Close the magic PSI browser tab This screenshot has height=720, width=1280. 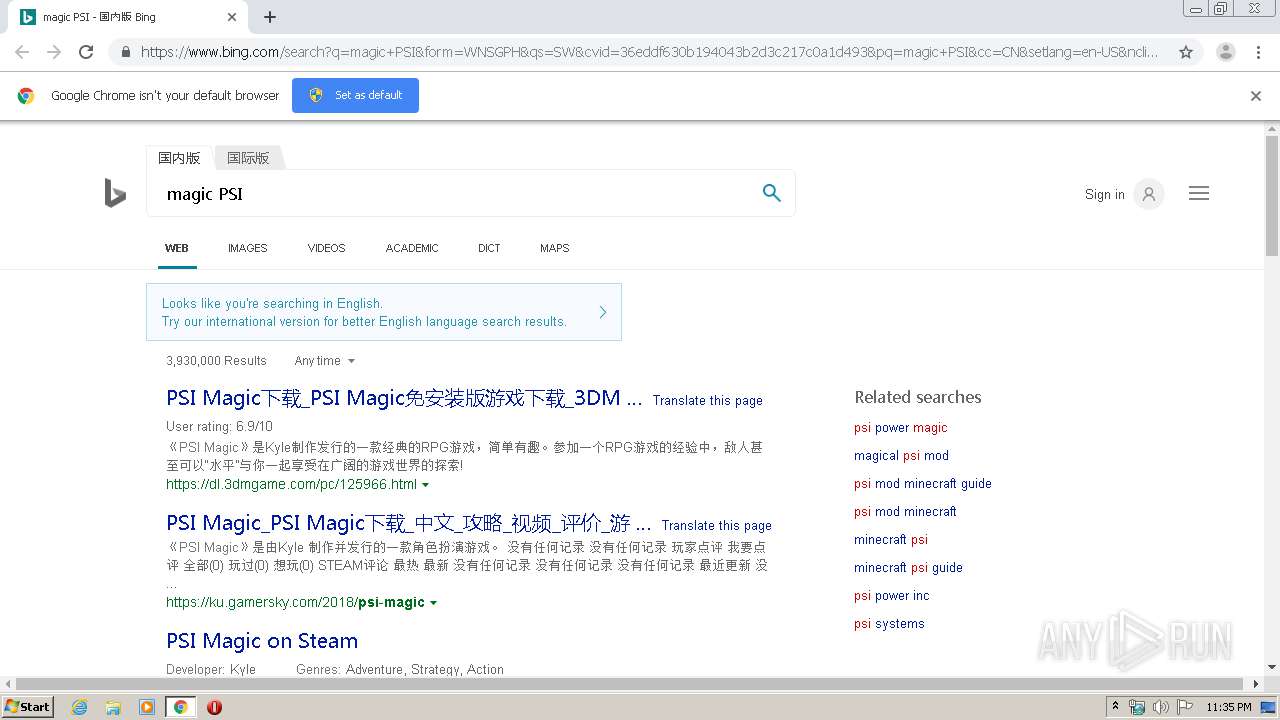[x=232, y=17]
